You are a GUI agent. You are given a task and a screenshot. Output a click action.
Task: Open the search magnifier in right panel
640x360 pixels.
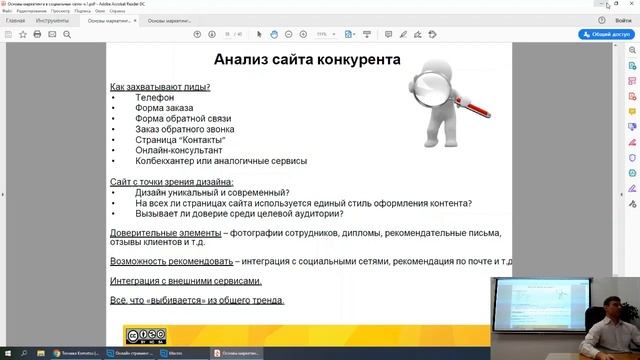click(x=632, y=50)
